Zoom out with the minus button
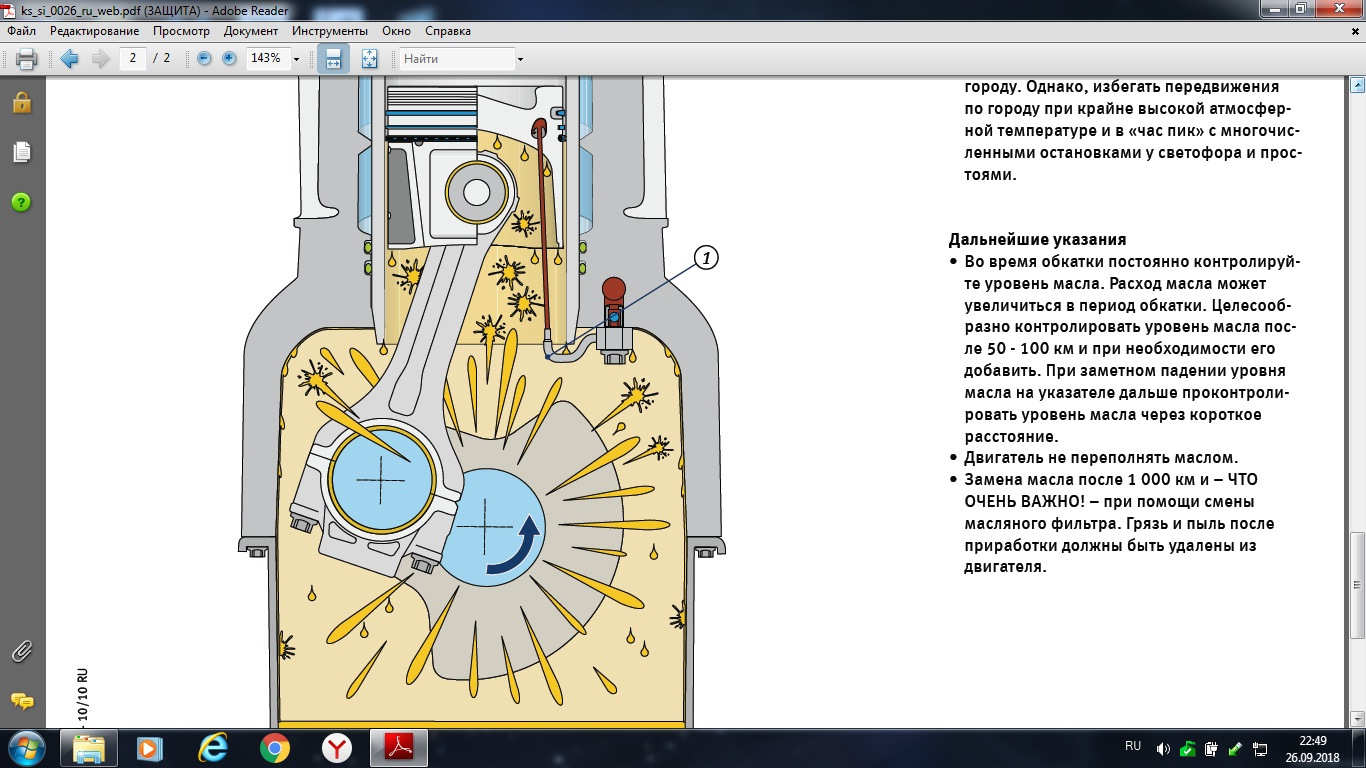 (x=204, y=59)
